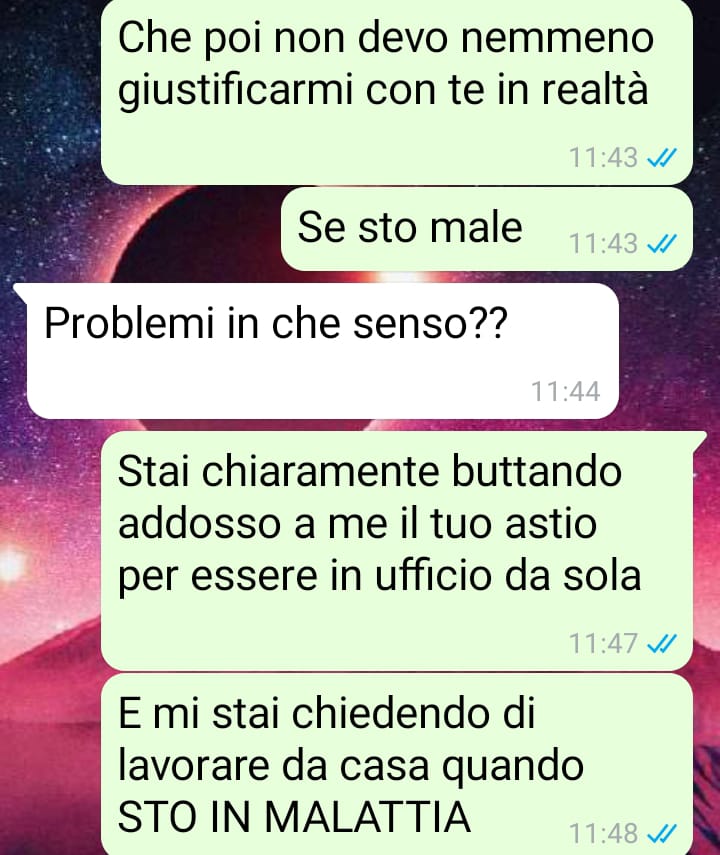Tap the 11:47 timestamp
The height and width of the screenshot is (855, 720).
pyautogui.click(x=603, y=643)
